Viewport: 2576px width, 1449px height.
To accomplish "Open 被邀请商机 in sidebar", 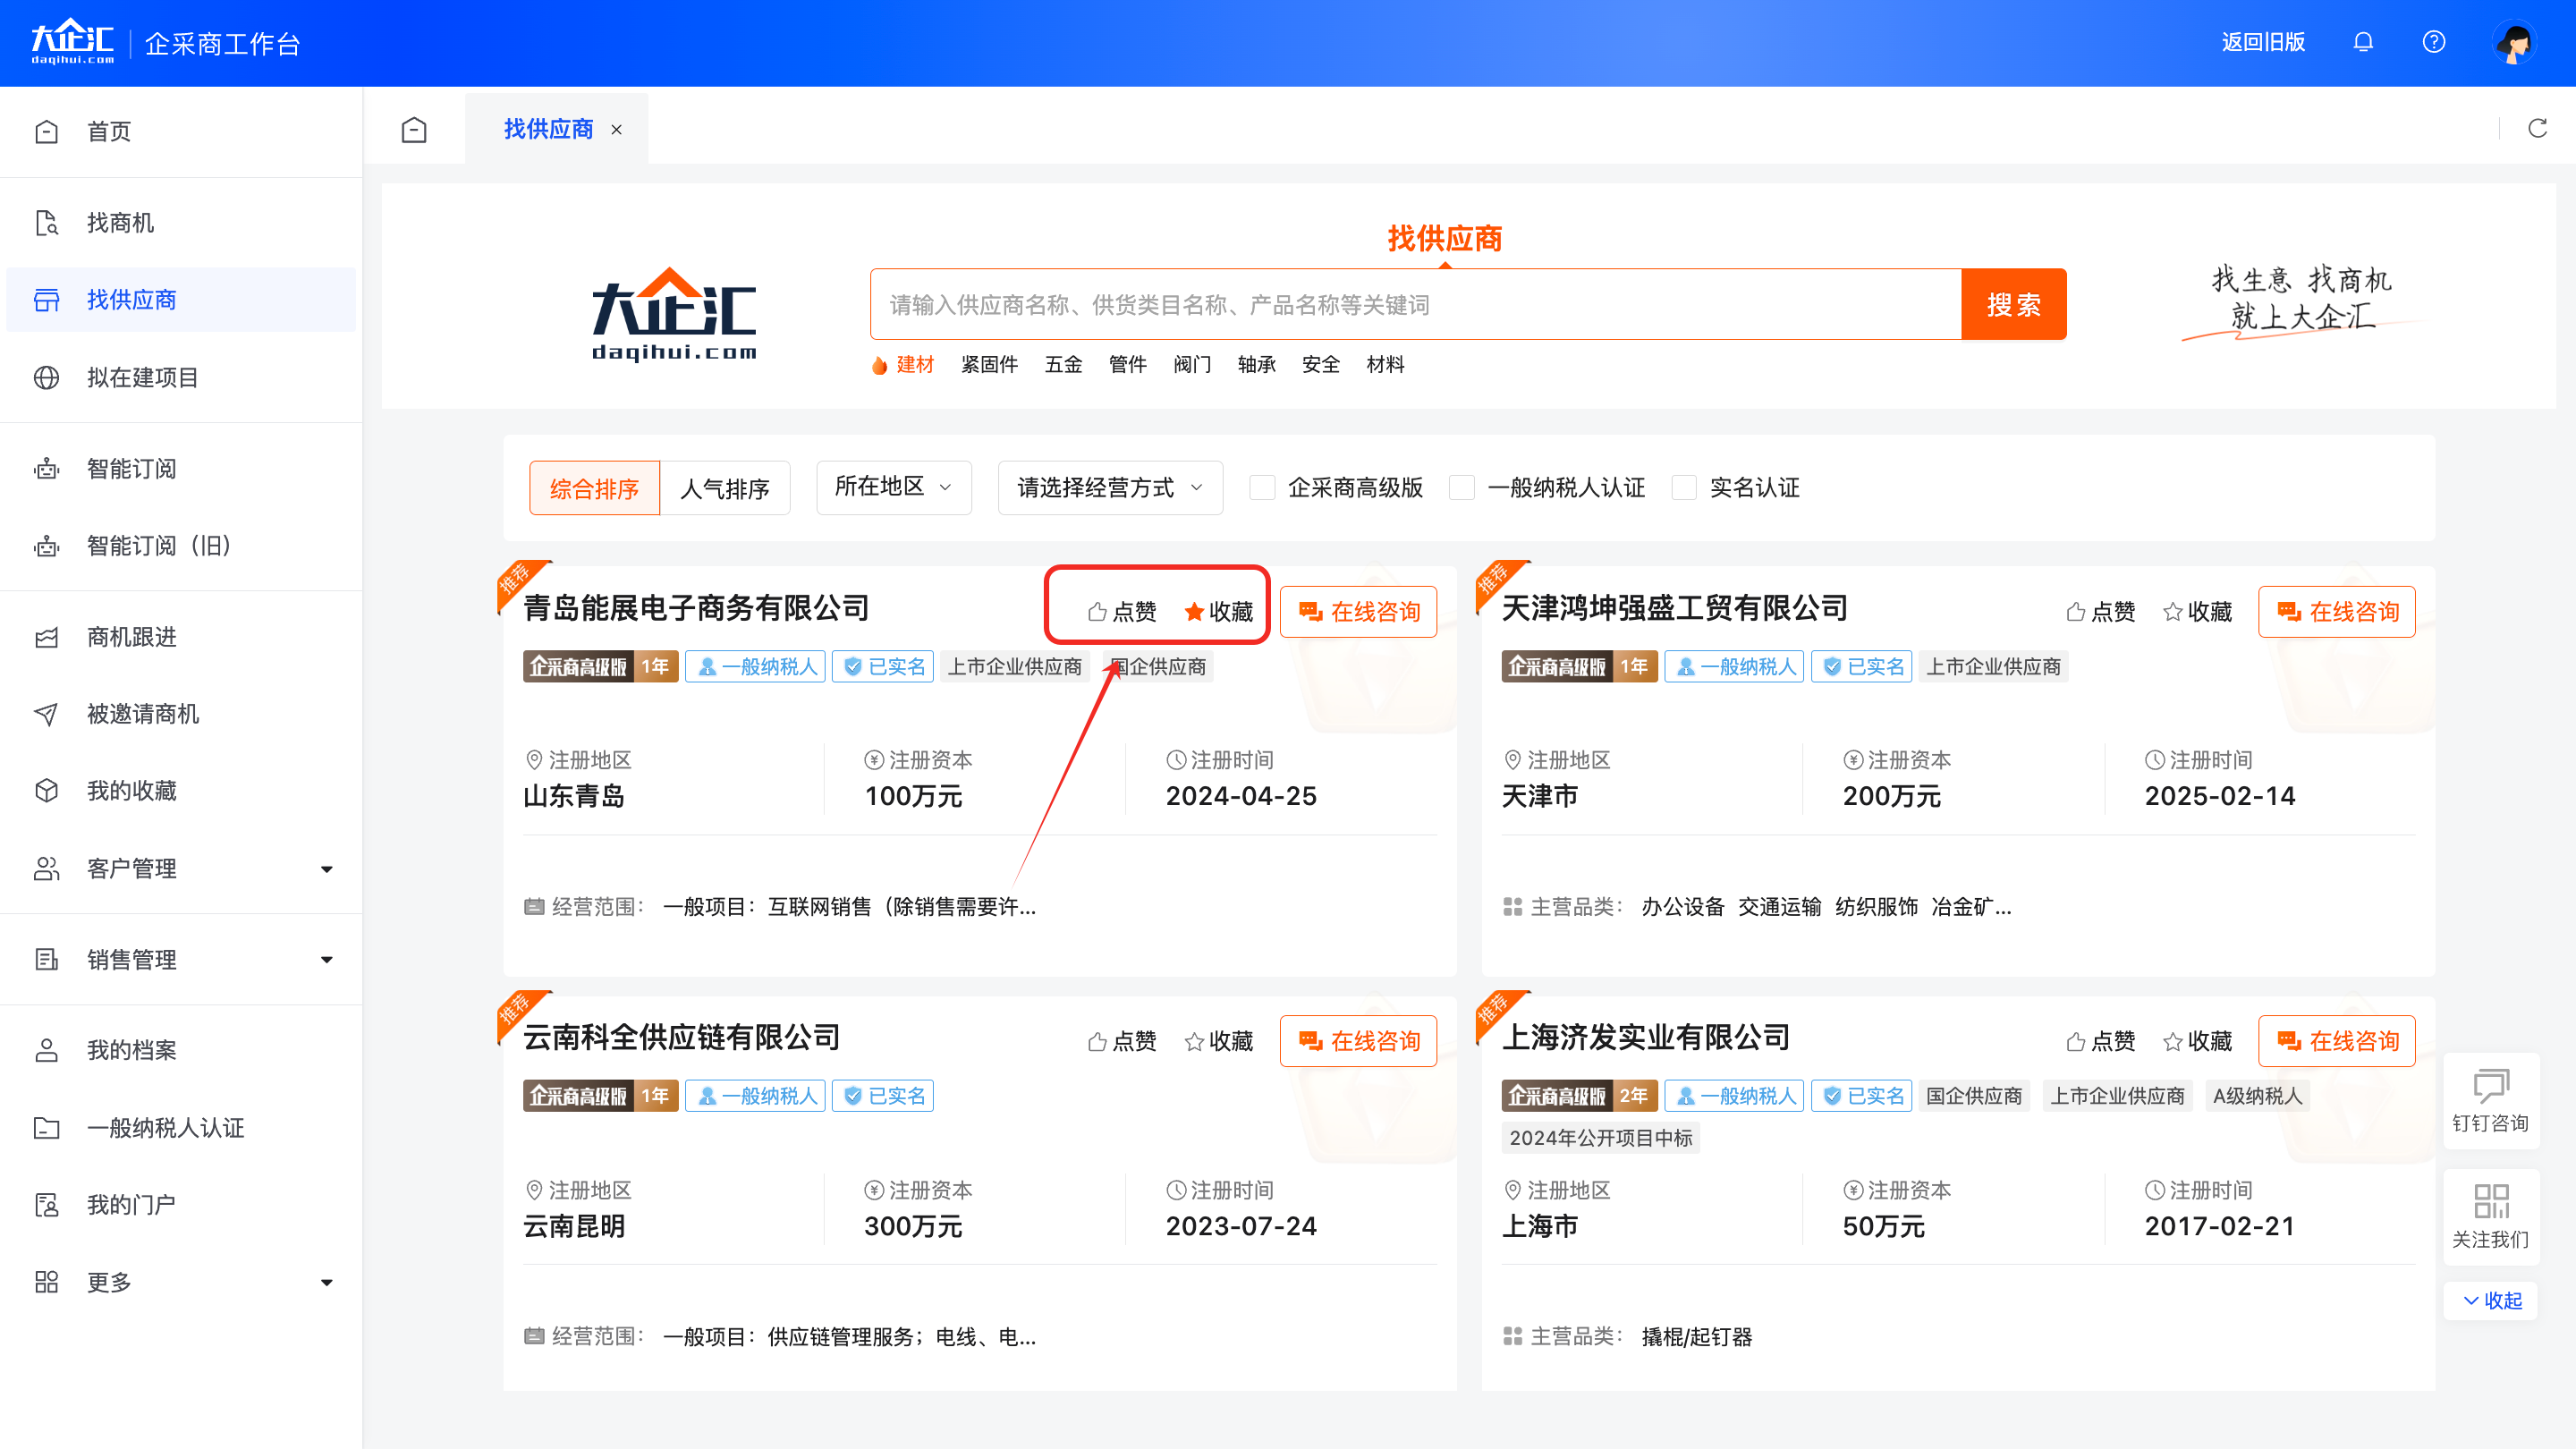I will tap(181, 713).
